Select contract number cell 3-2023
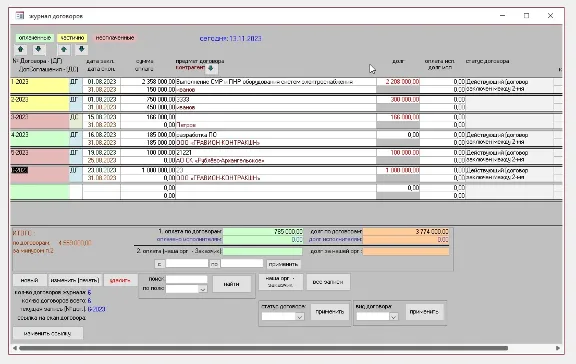This screenshot has height=364, width=576. pos(40,121)
